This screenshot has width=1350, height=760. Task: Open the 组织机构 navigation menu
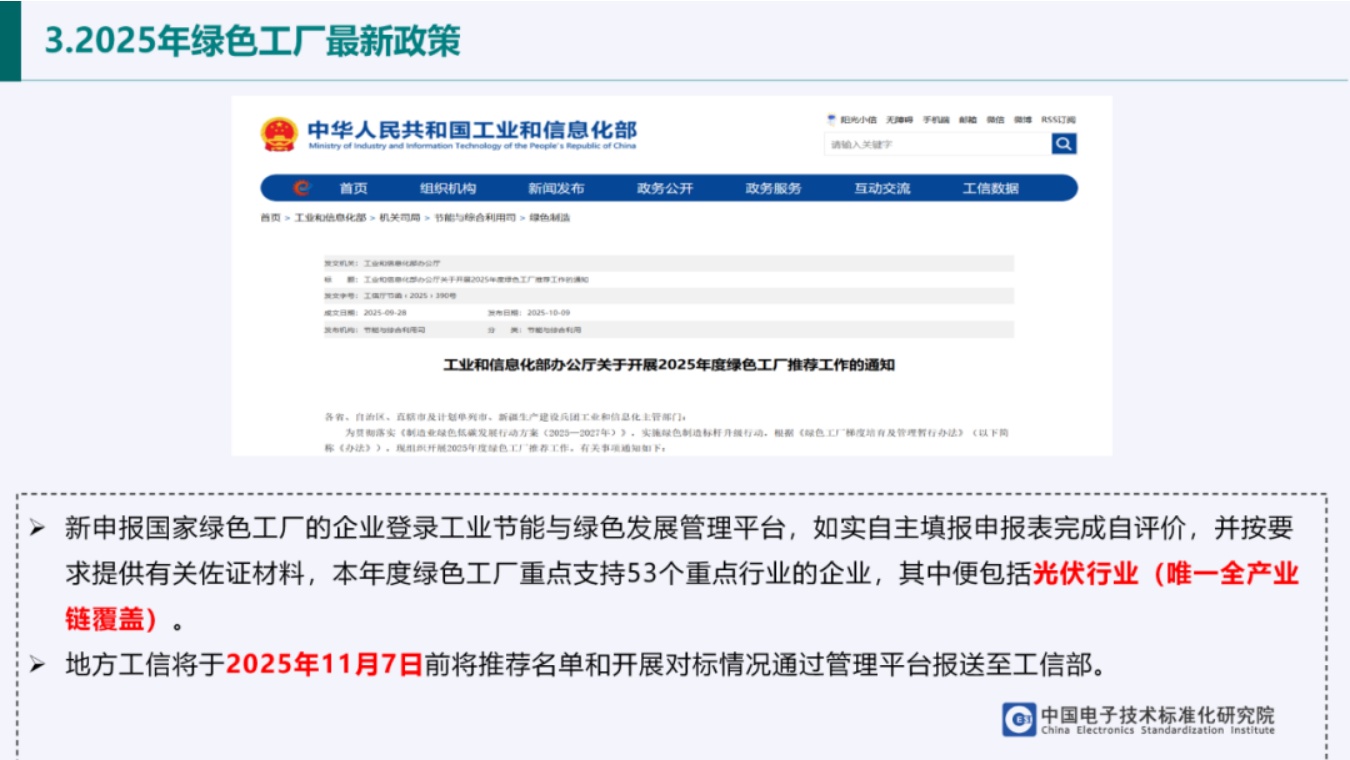[448, 188]
